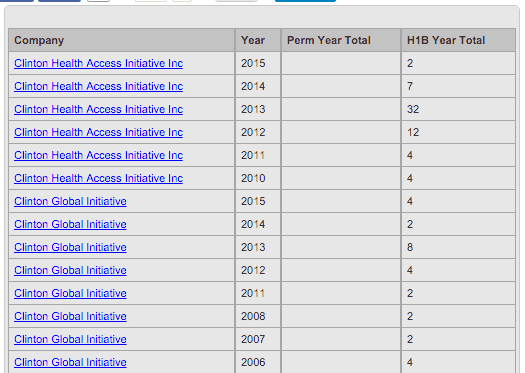The image size is (525, 373).
Task: Open Clinton Global Initiative 2012 row link
Action: pos(70,270)
